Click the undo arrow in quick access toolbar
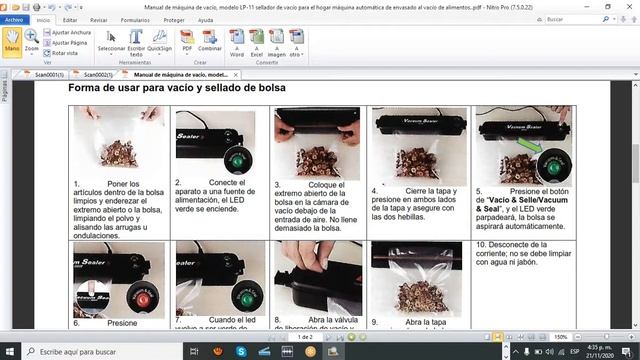Image resolution: width=640 pixels, height=360 pixels. 52,7
